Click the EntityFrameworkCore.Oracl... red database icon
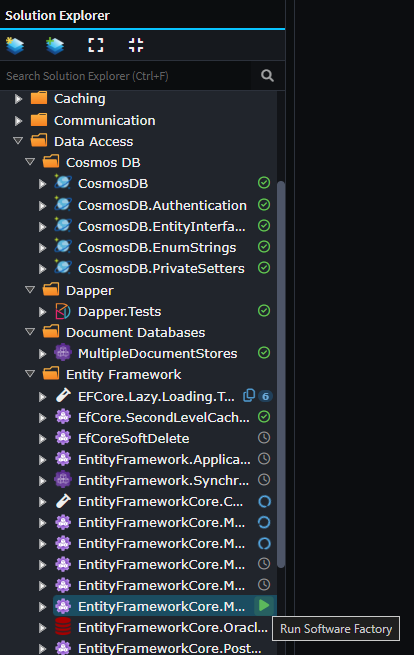The width and height of the screenshot is (414, 655). coord(63,627)
